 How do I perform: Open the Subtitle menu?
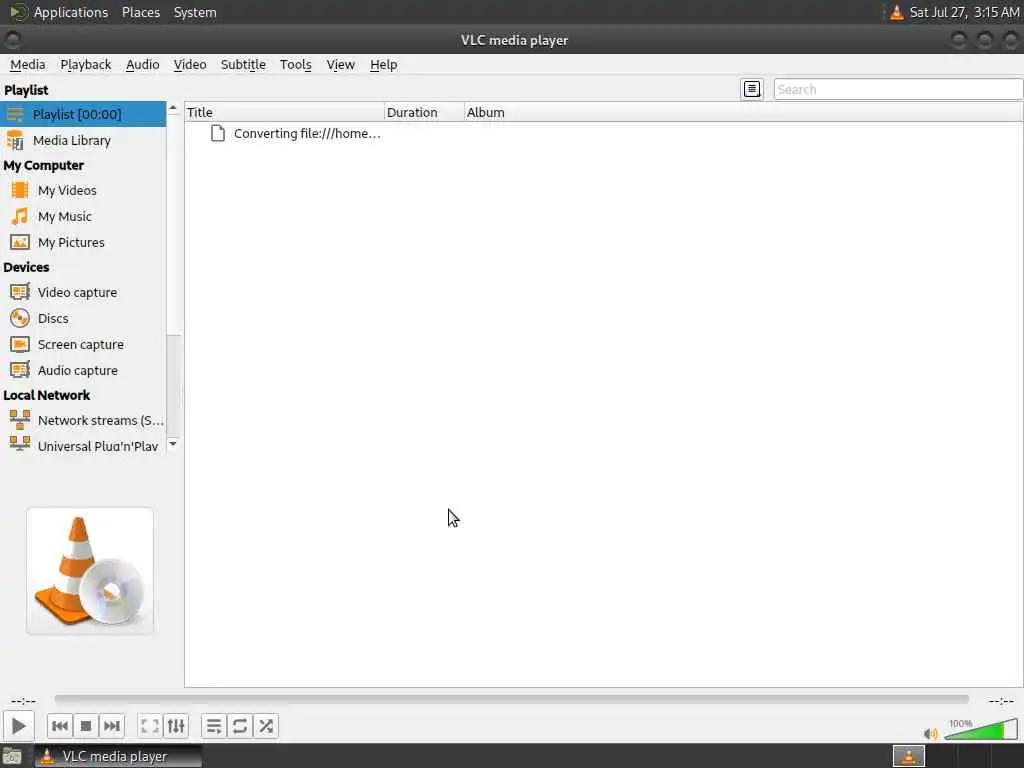(243, 64)
